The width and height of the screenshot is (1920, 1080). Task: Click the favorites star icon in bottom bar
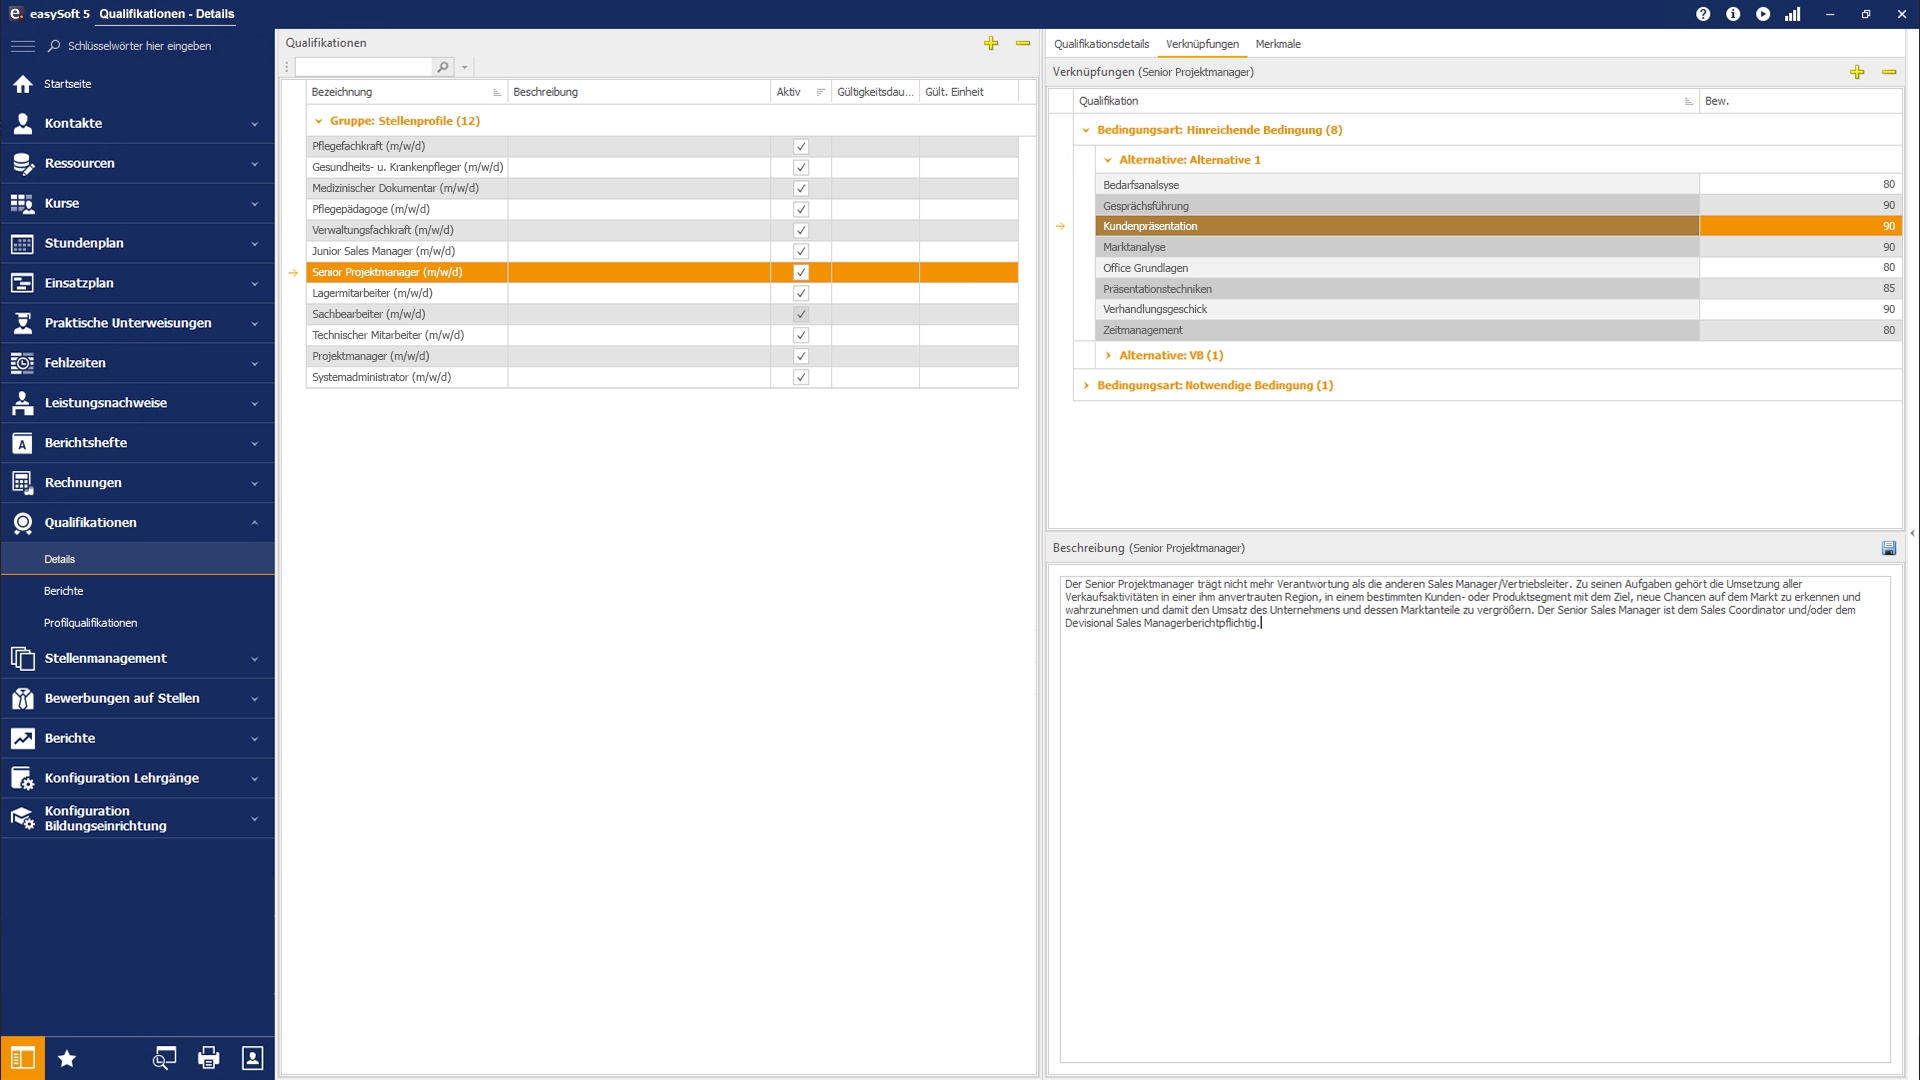(x=67, y=1058)
